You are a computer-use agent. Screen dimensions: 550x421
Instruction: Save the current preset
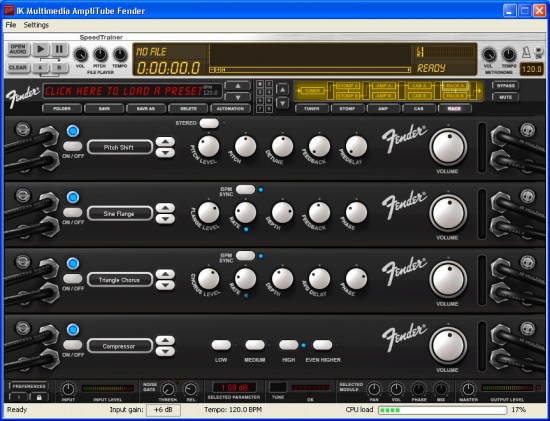(104, 108)
